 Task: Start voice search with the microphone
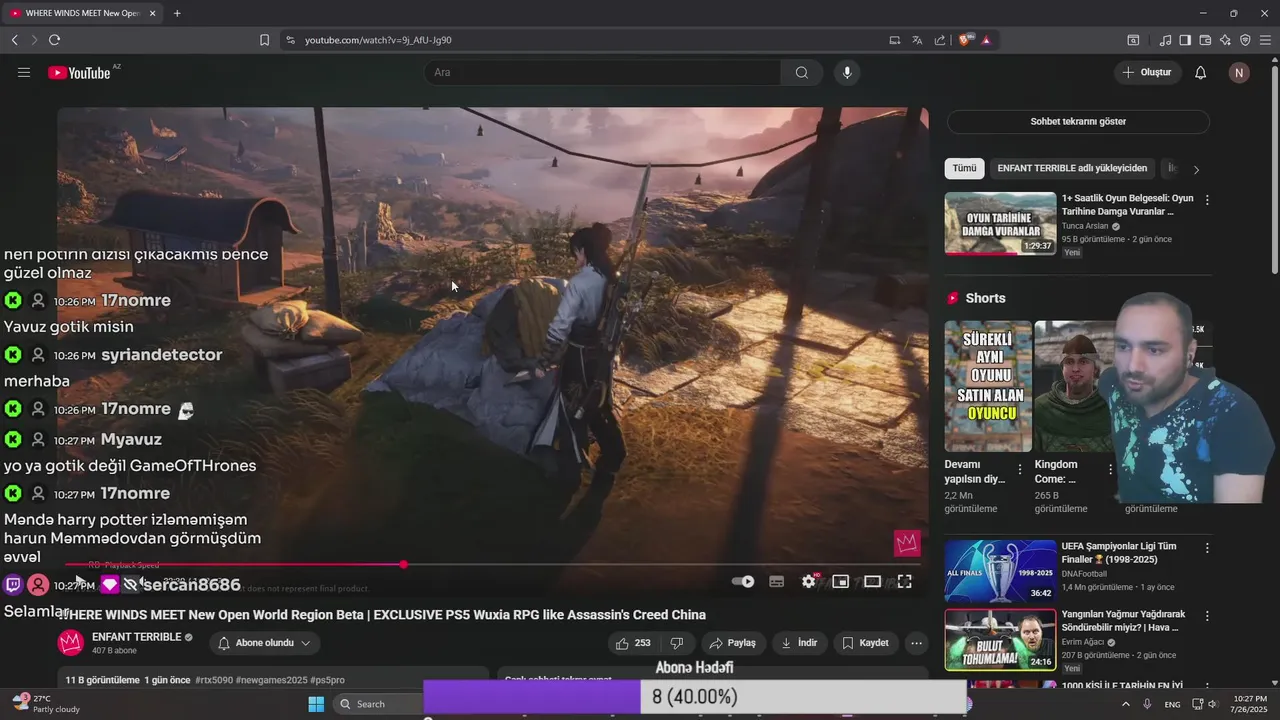pyautogui.click(x=847, y=73)
